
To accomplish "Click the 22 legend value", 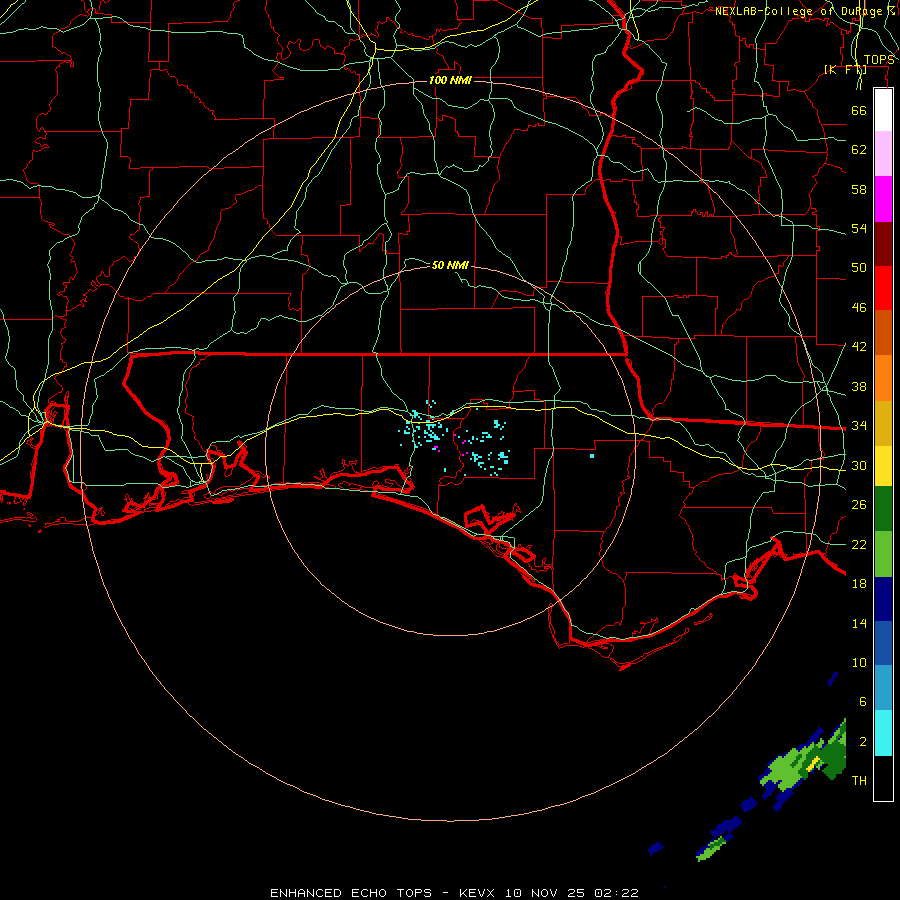I will coord(859,544).
